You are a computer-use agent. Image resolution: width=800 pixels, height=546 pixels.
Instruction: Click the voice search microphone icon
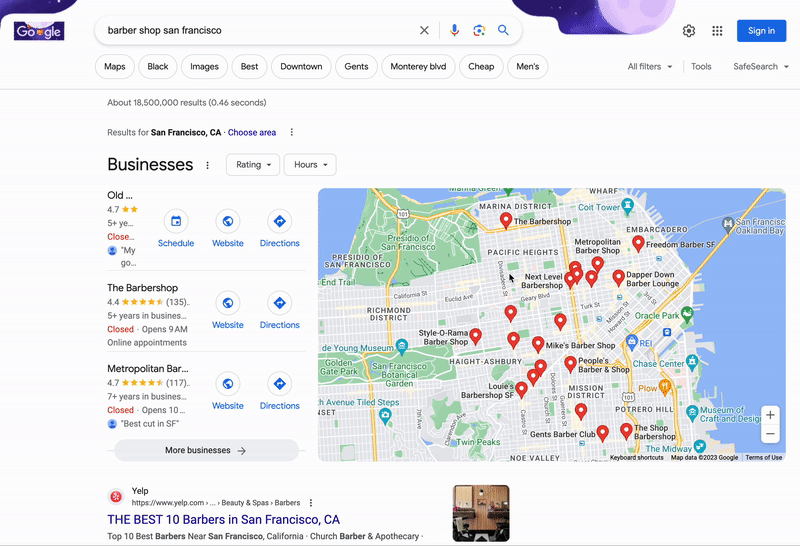coord(454,31)
